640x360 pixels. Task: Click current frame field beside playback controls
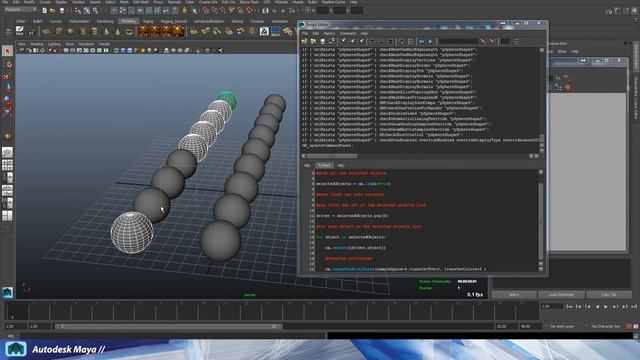tap(551, 307)
